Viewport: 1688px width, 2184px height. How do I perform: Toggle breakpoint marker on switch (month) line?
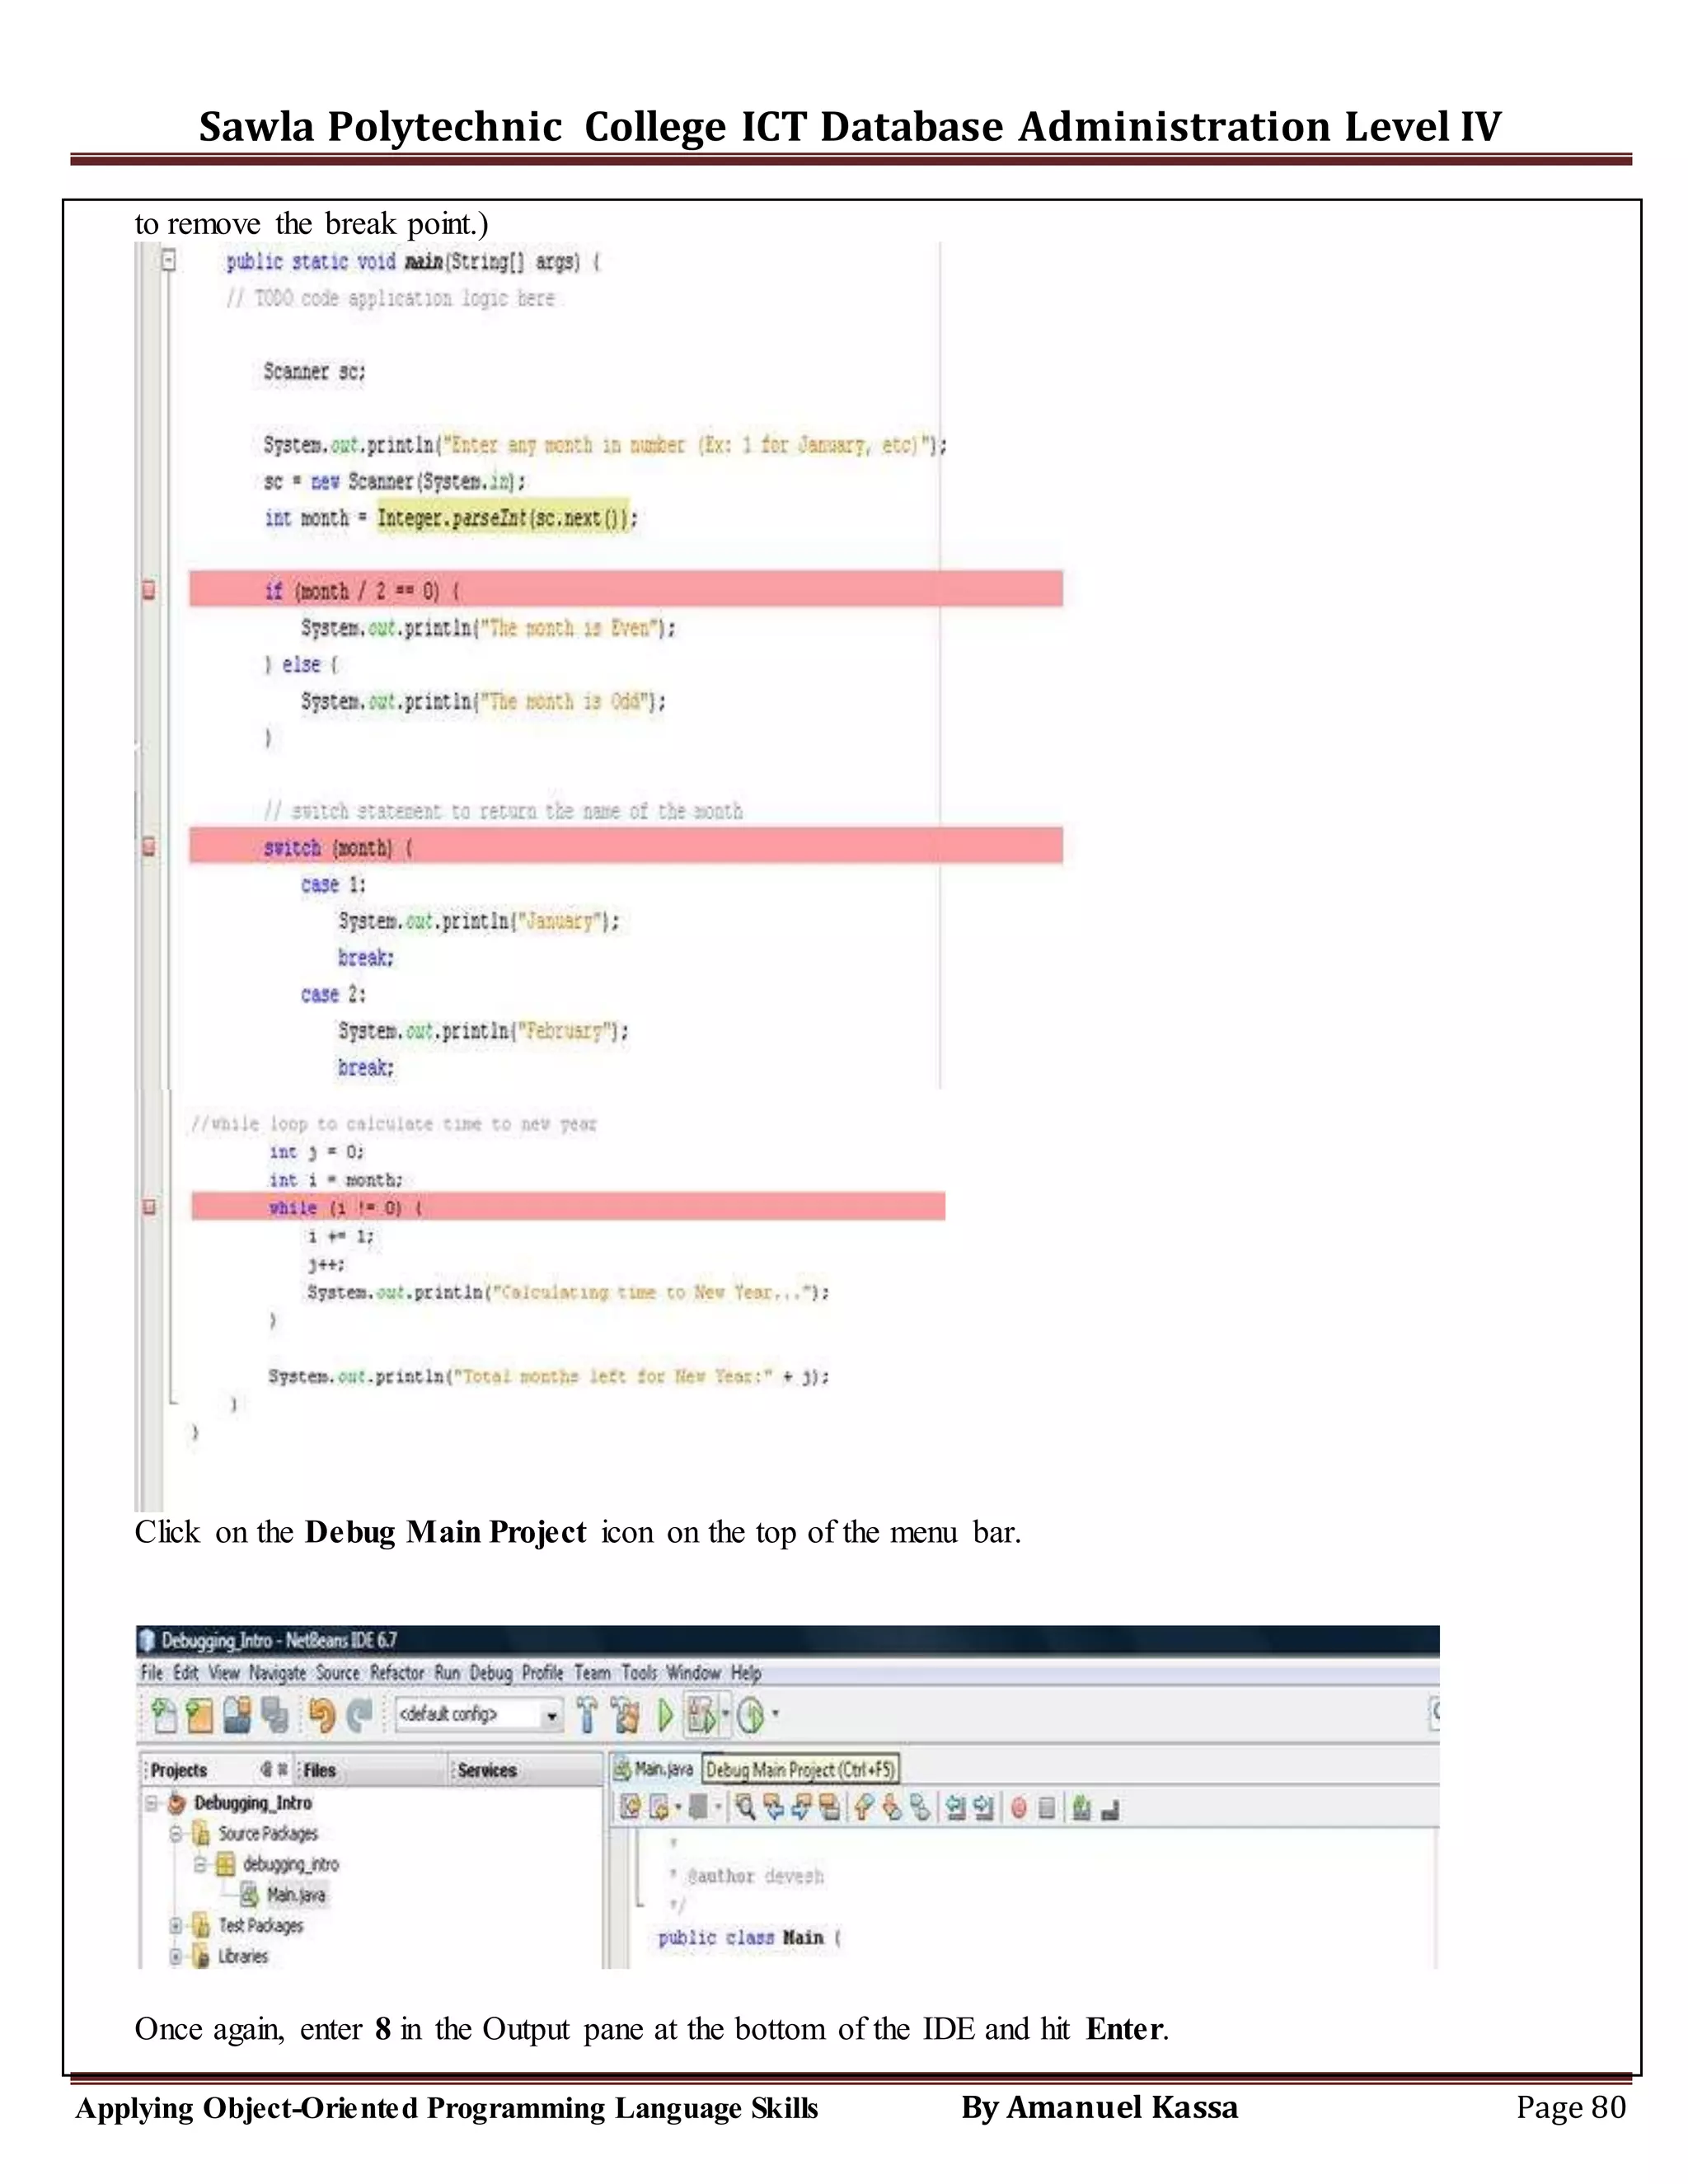click(x=149, y=847)
